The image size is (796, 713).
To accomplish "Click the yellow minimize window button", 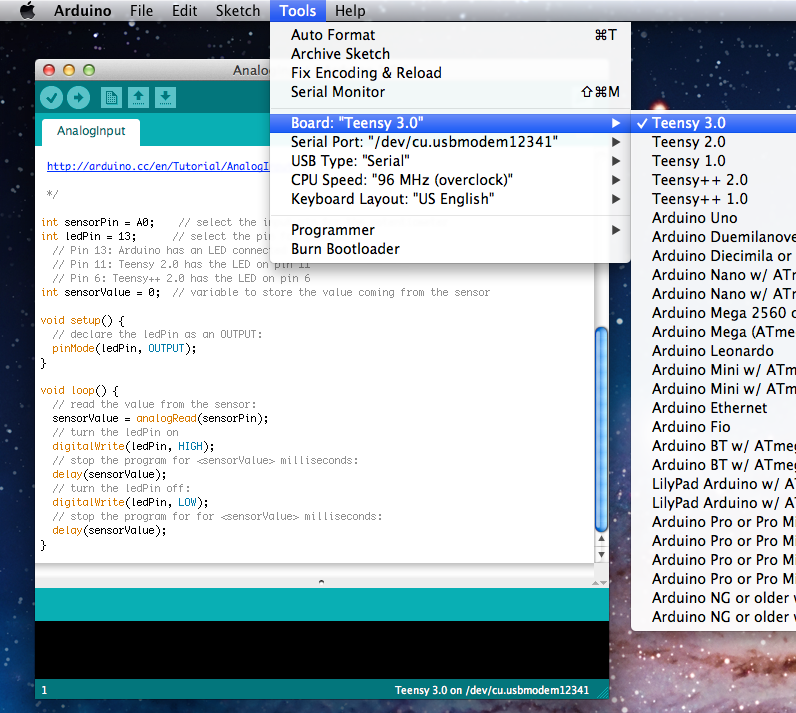I will coord(69,70).
